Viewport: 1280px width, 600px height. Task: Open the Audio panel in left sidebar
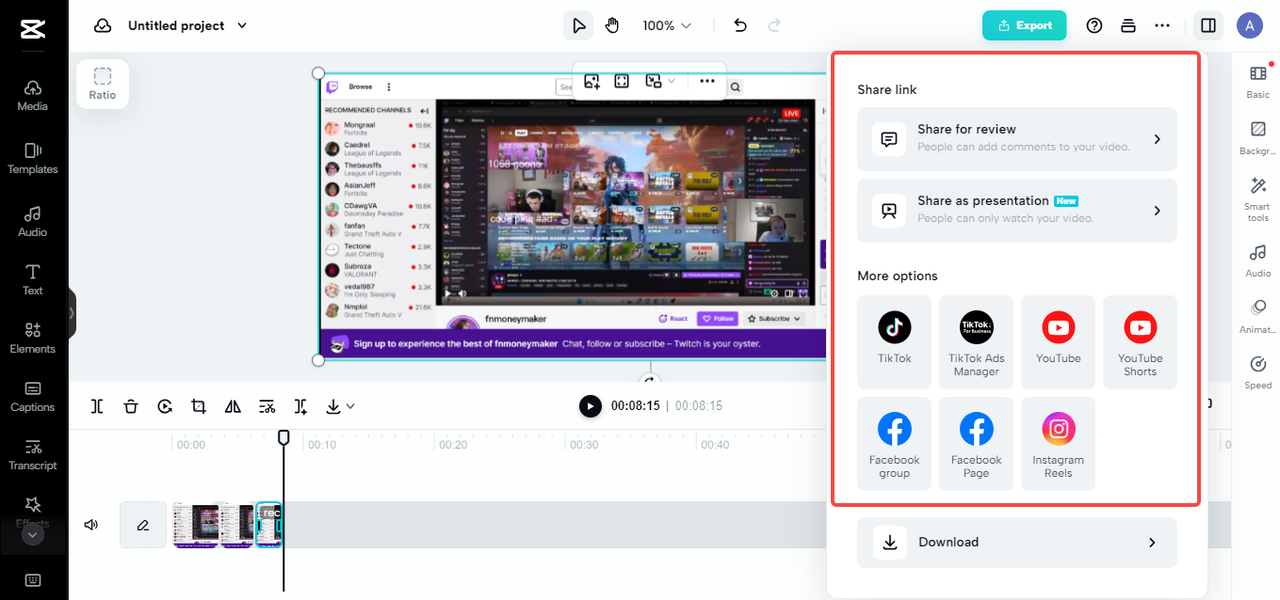pyautogui.click(x=33, y=221)
